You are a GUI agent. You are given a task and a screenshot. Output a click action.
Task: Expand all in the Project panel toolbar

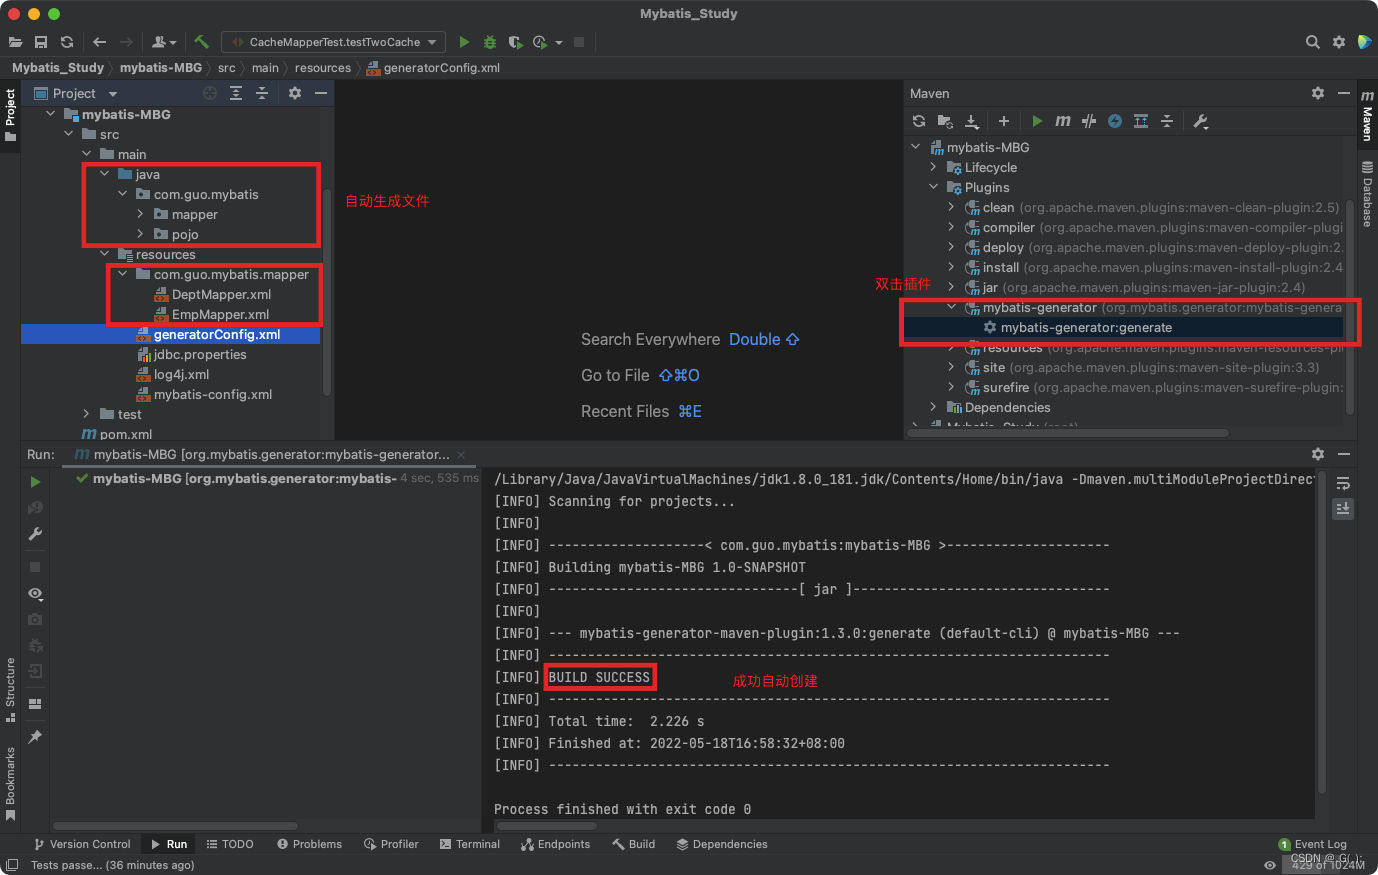pos(236,93)
